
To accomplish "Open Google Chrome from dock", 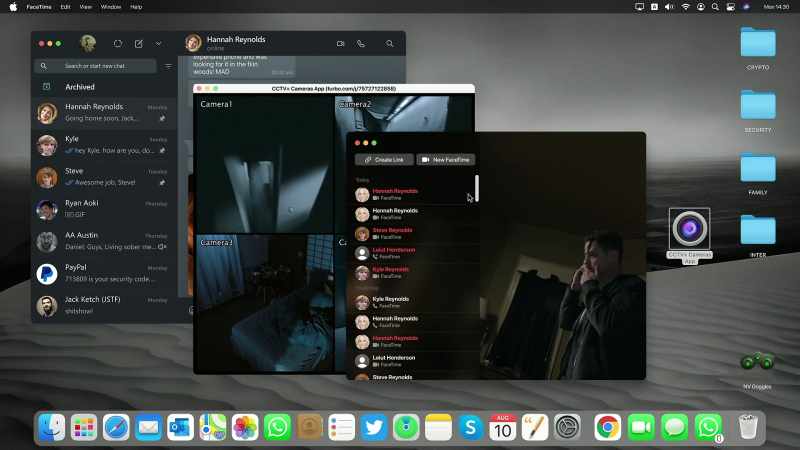I will pyautogui.click(x=607, y=427).
